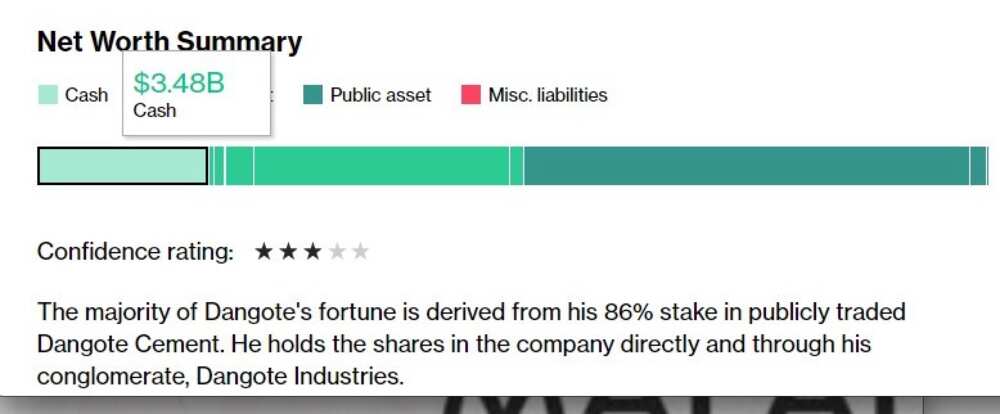This screenshot has height=414, width=1000.
Task: Click the Confidence rating label
Action: [x=136, y=252]
